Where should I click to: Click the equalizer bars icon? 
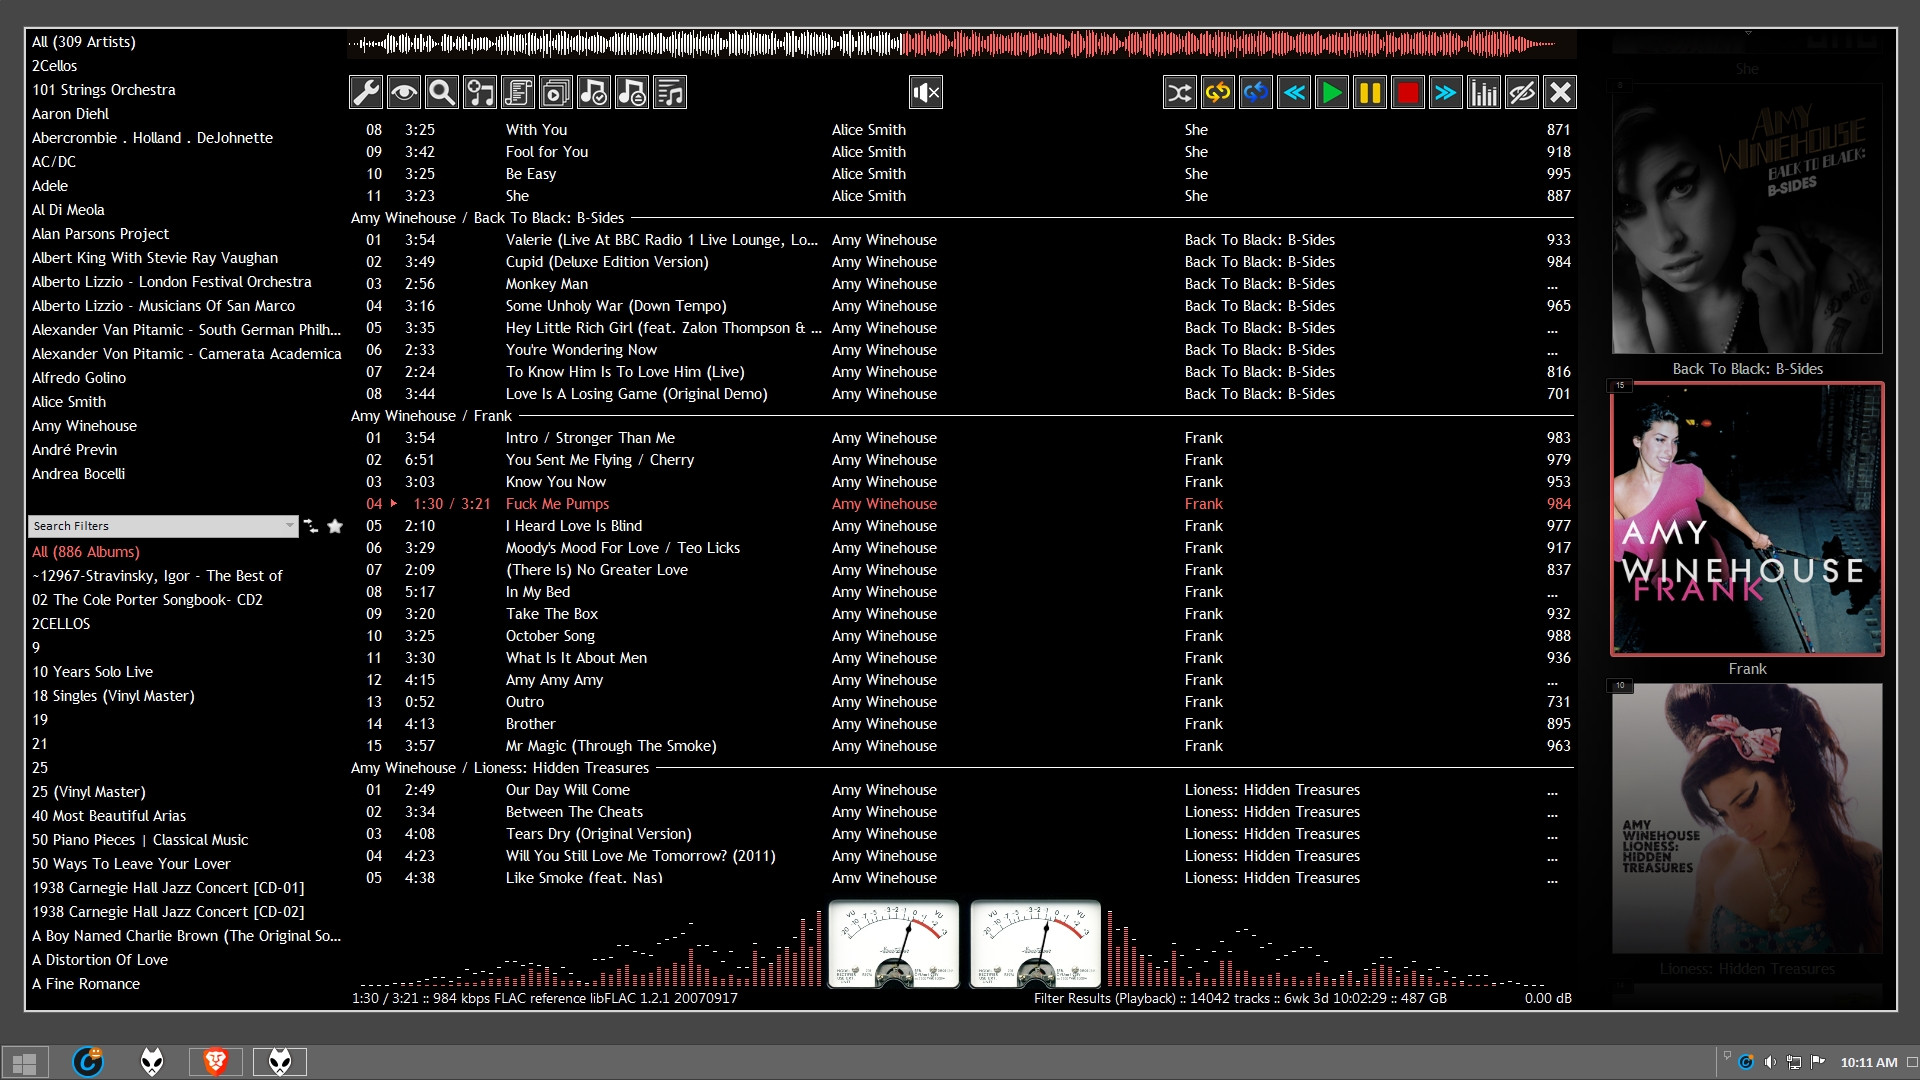[x=1483, y=93]
